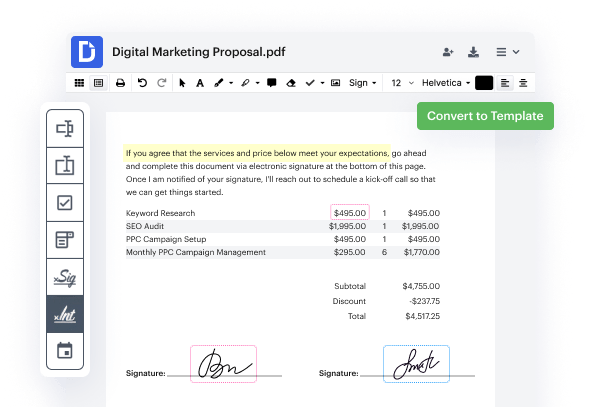Select the text tool 'A'
The image size is (594, 407).
coord(200,83)
